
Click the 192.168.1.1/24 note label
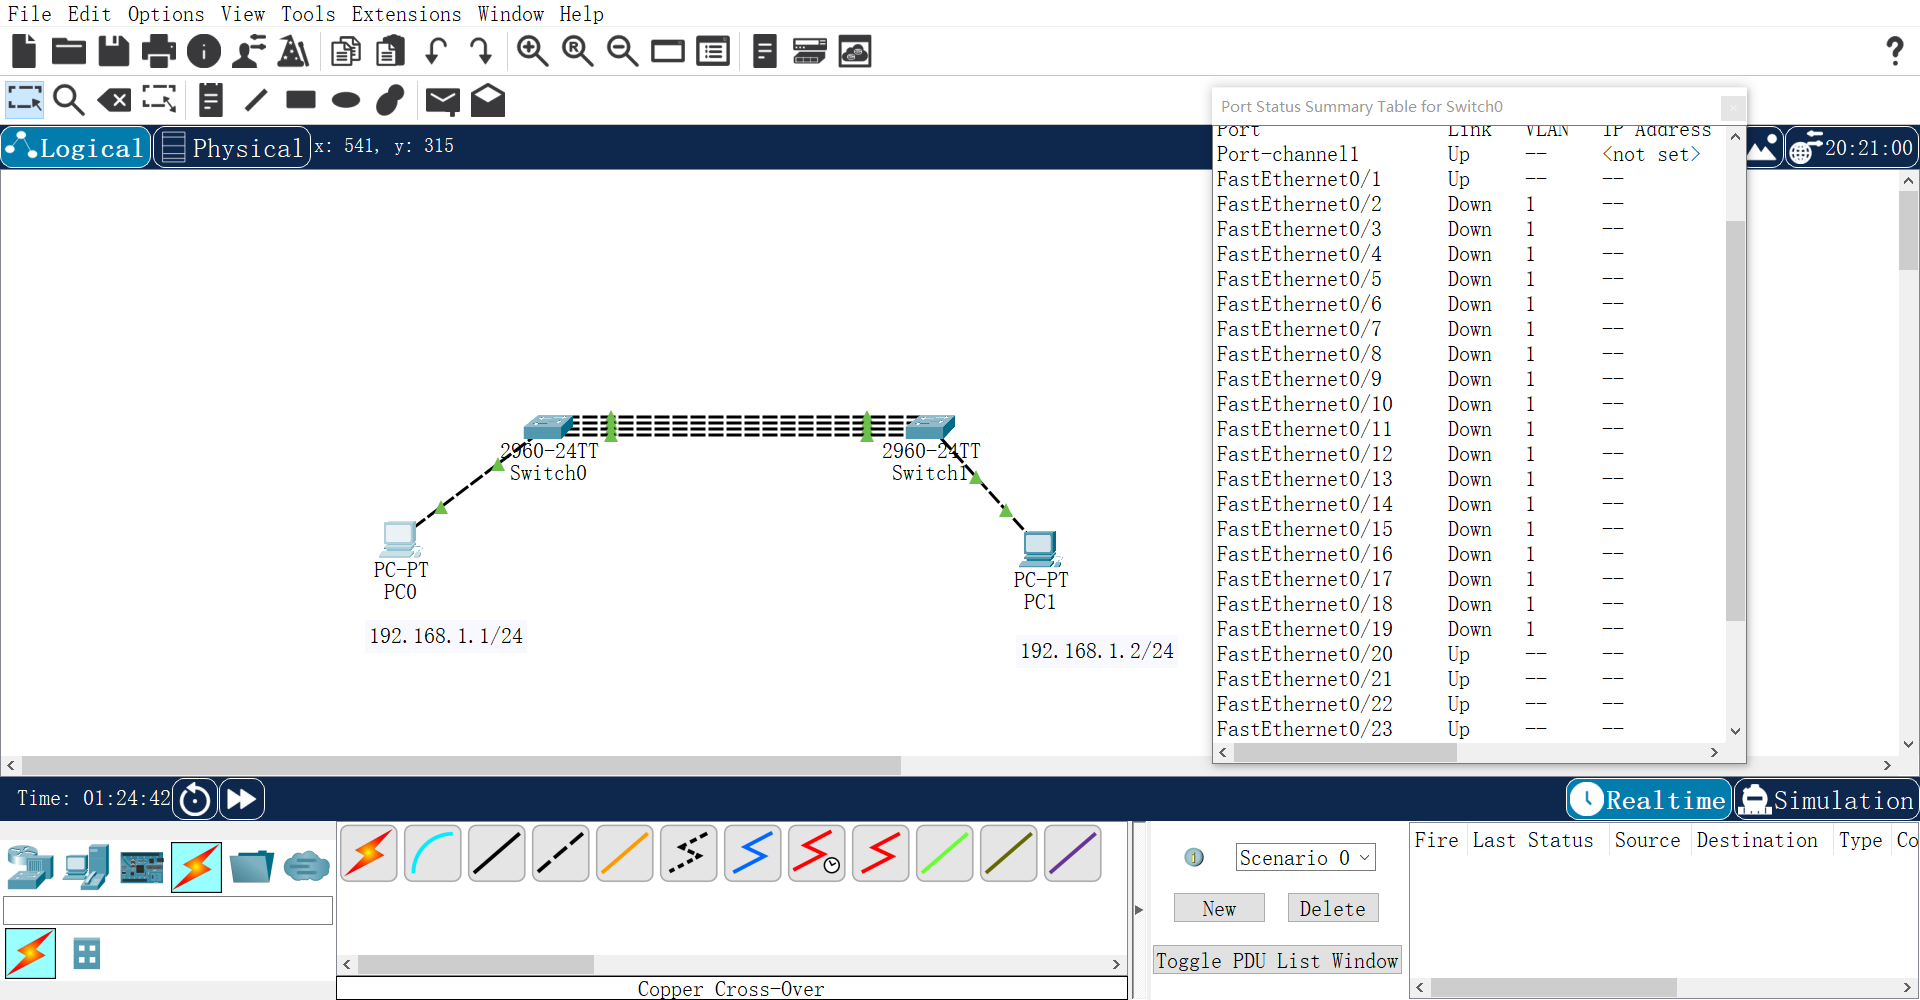(x=446, y=636)
